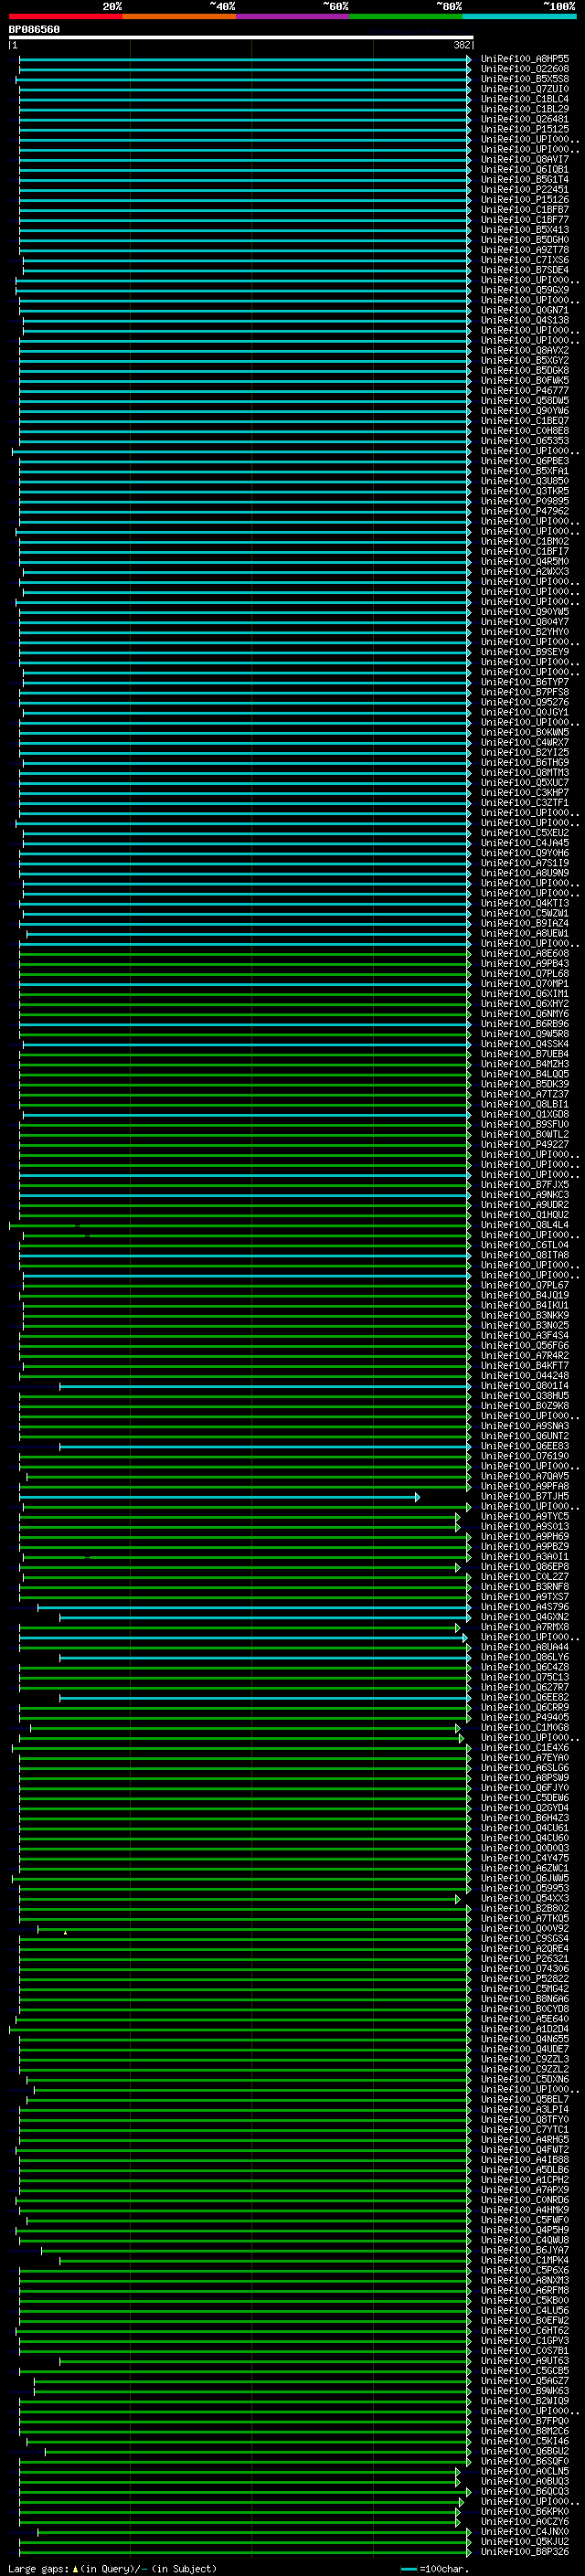Click the cyan bar for UniRef100_Q8AVI7
Viewport: 585px width, 2576px height.
tap(245, 160)
